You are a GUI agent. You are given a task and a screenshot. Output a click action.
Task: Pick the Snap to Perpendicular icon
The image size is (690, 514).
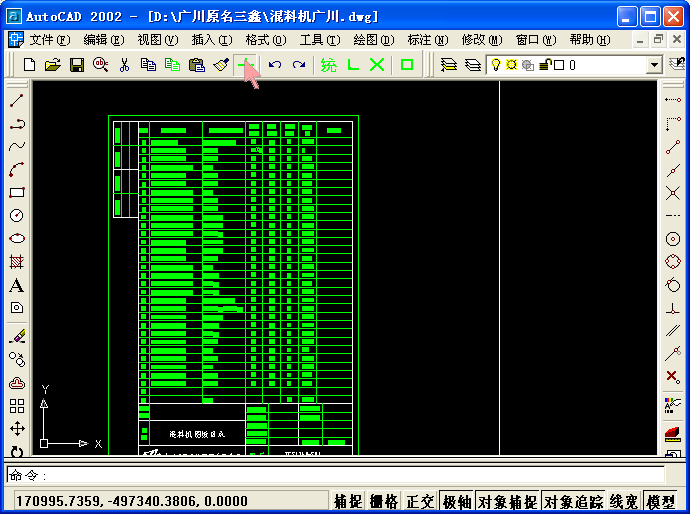point(673,308)
